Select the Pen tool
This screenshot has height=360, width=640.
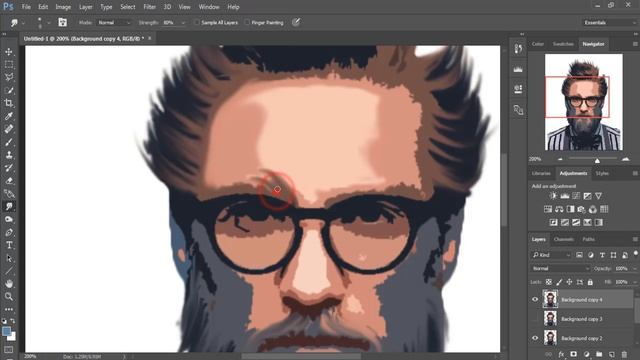coord(9,233)
